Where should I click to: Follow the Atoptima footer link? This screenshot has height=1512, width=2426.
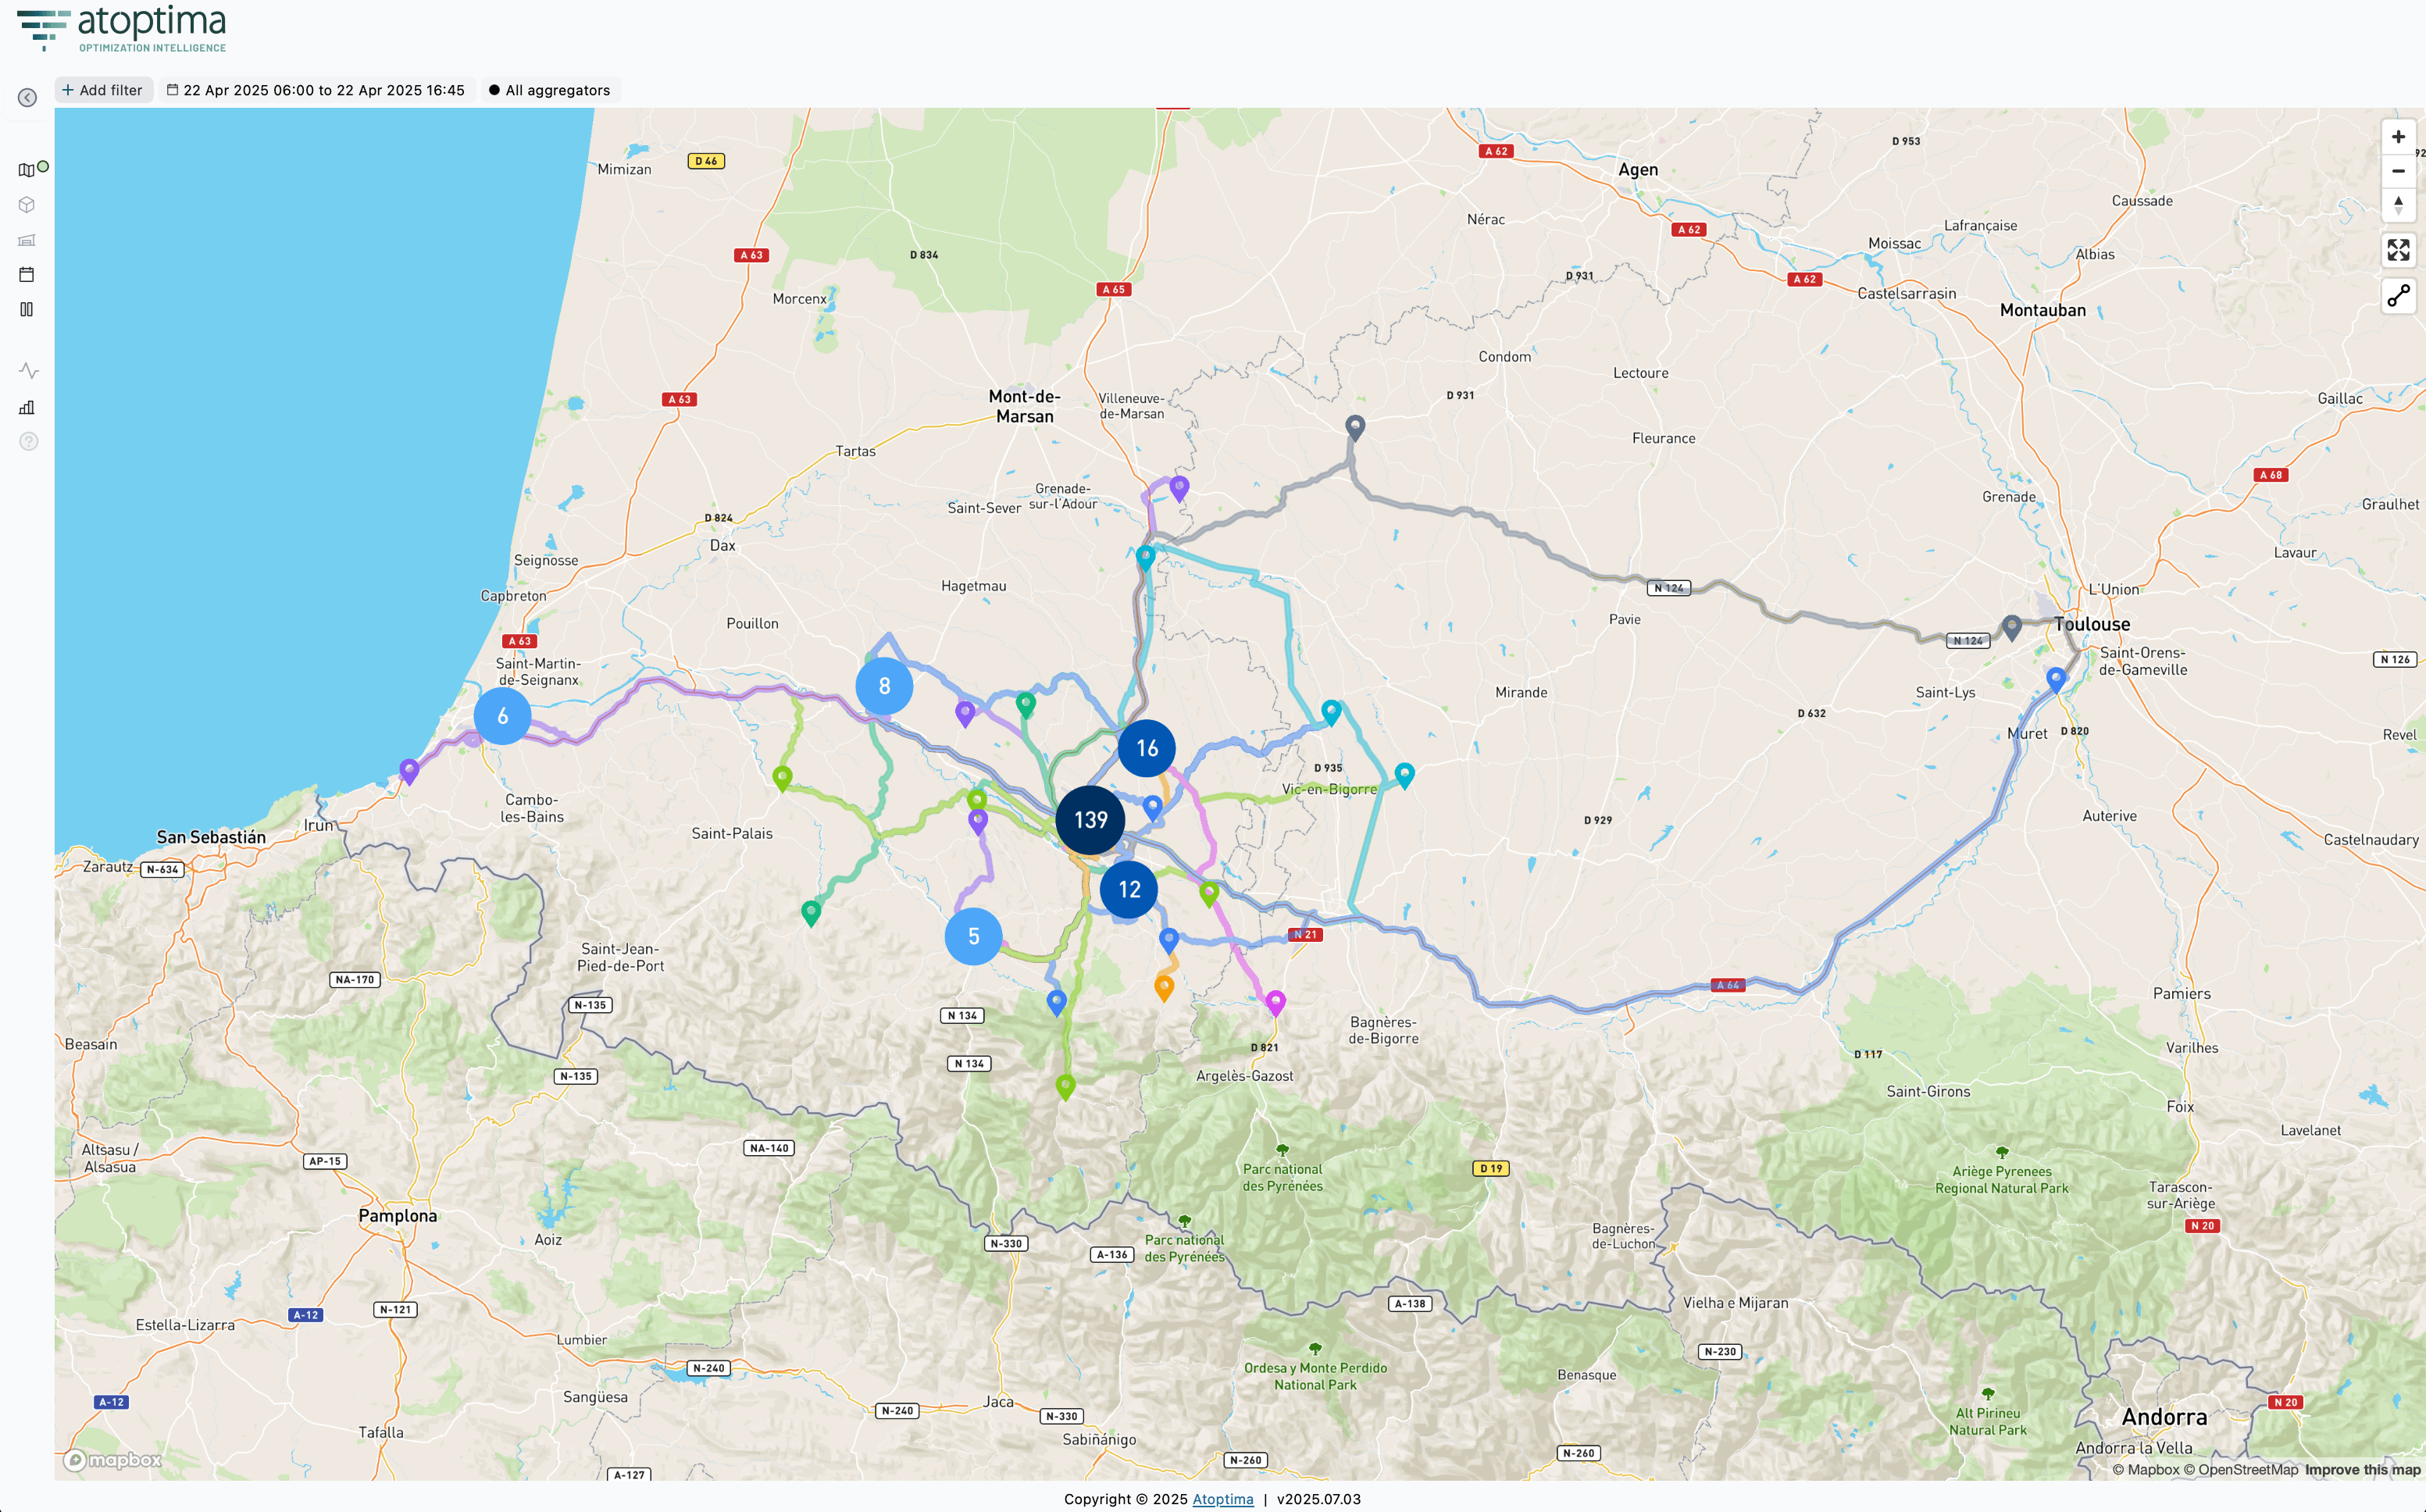(x=1222, y=1498)
